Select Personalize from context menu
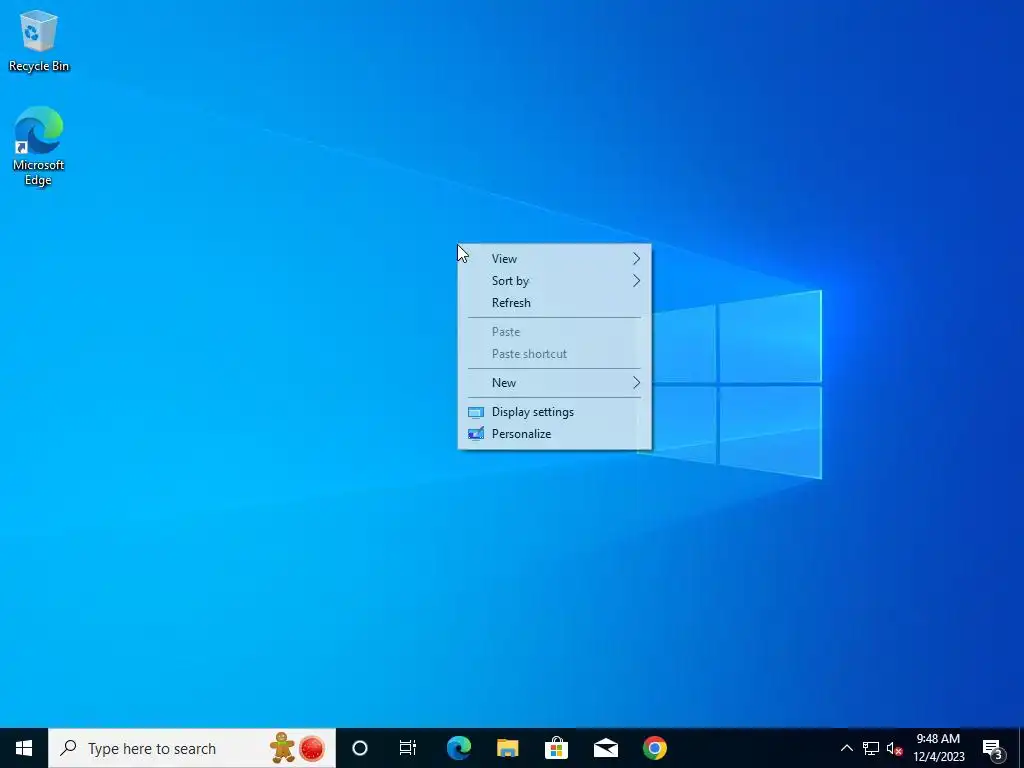 (554, 434)
